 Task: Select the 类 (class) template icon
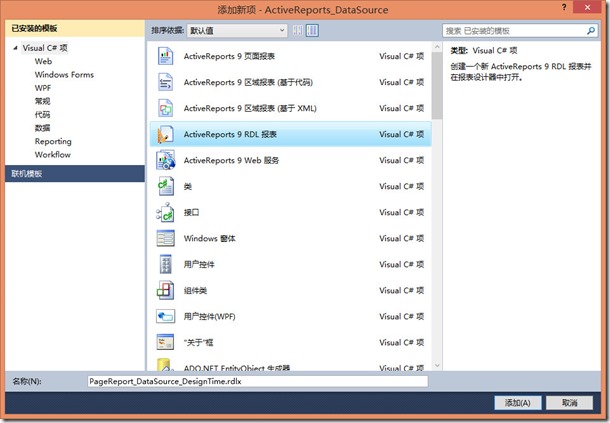[165, 186]
